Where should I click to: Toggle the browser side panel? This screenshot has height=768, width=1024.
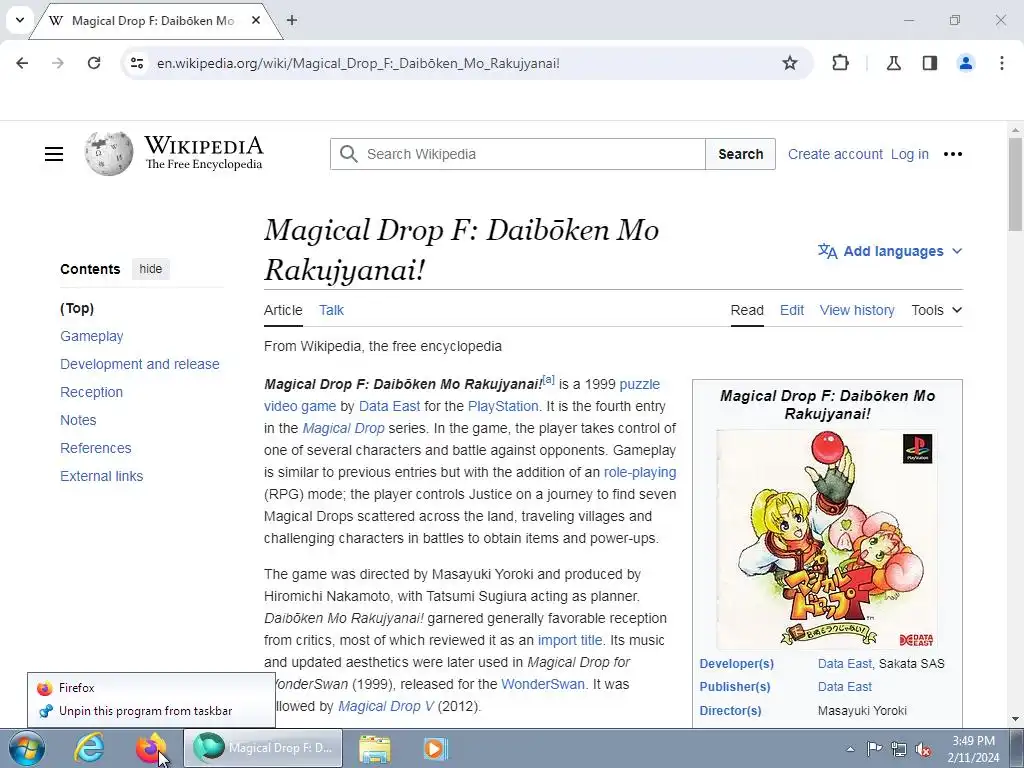tap(929, 63)
